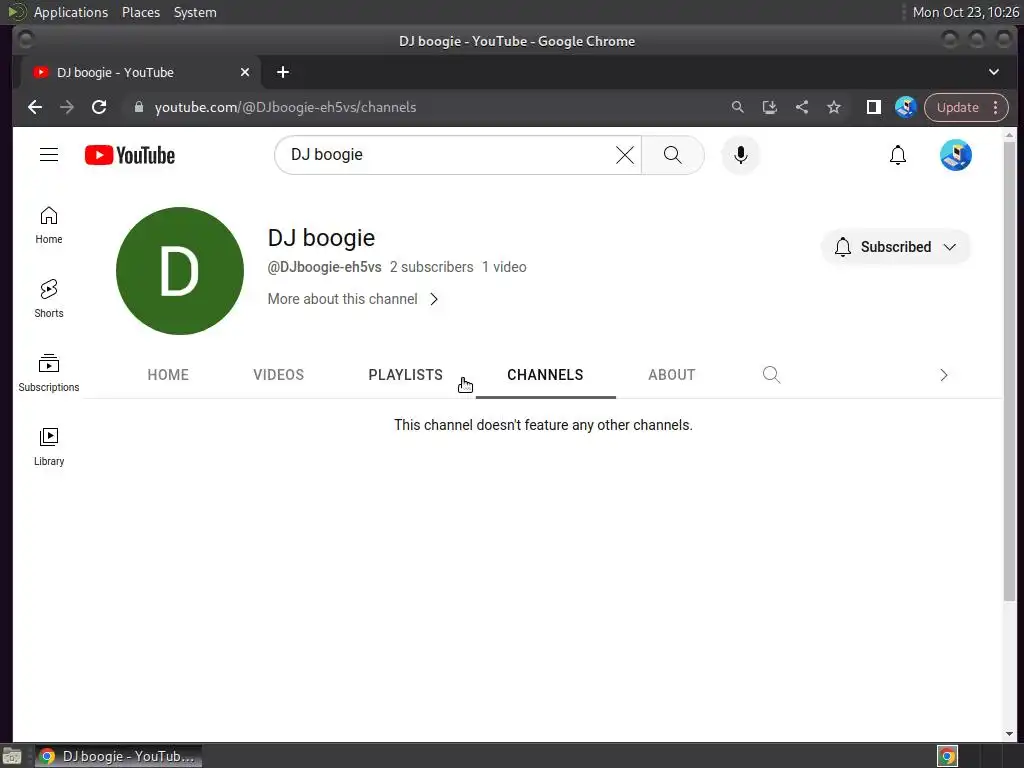Click the DJ boogie channel avatar
This screenshot has height=768, width=1024.
tap(180, 271)
